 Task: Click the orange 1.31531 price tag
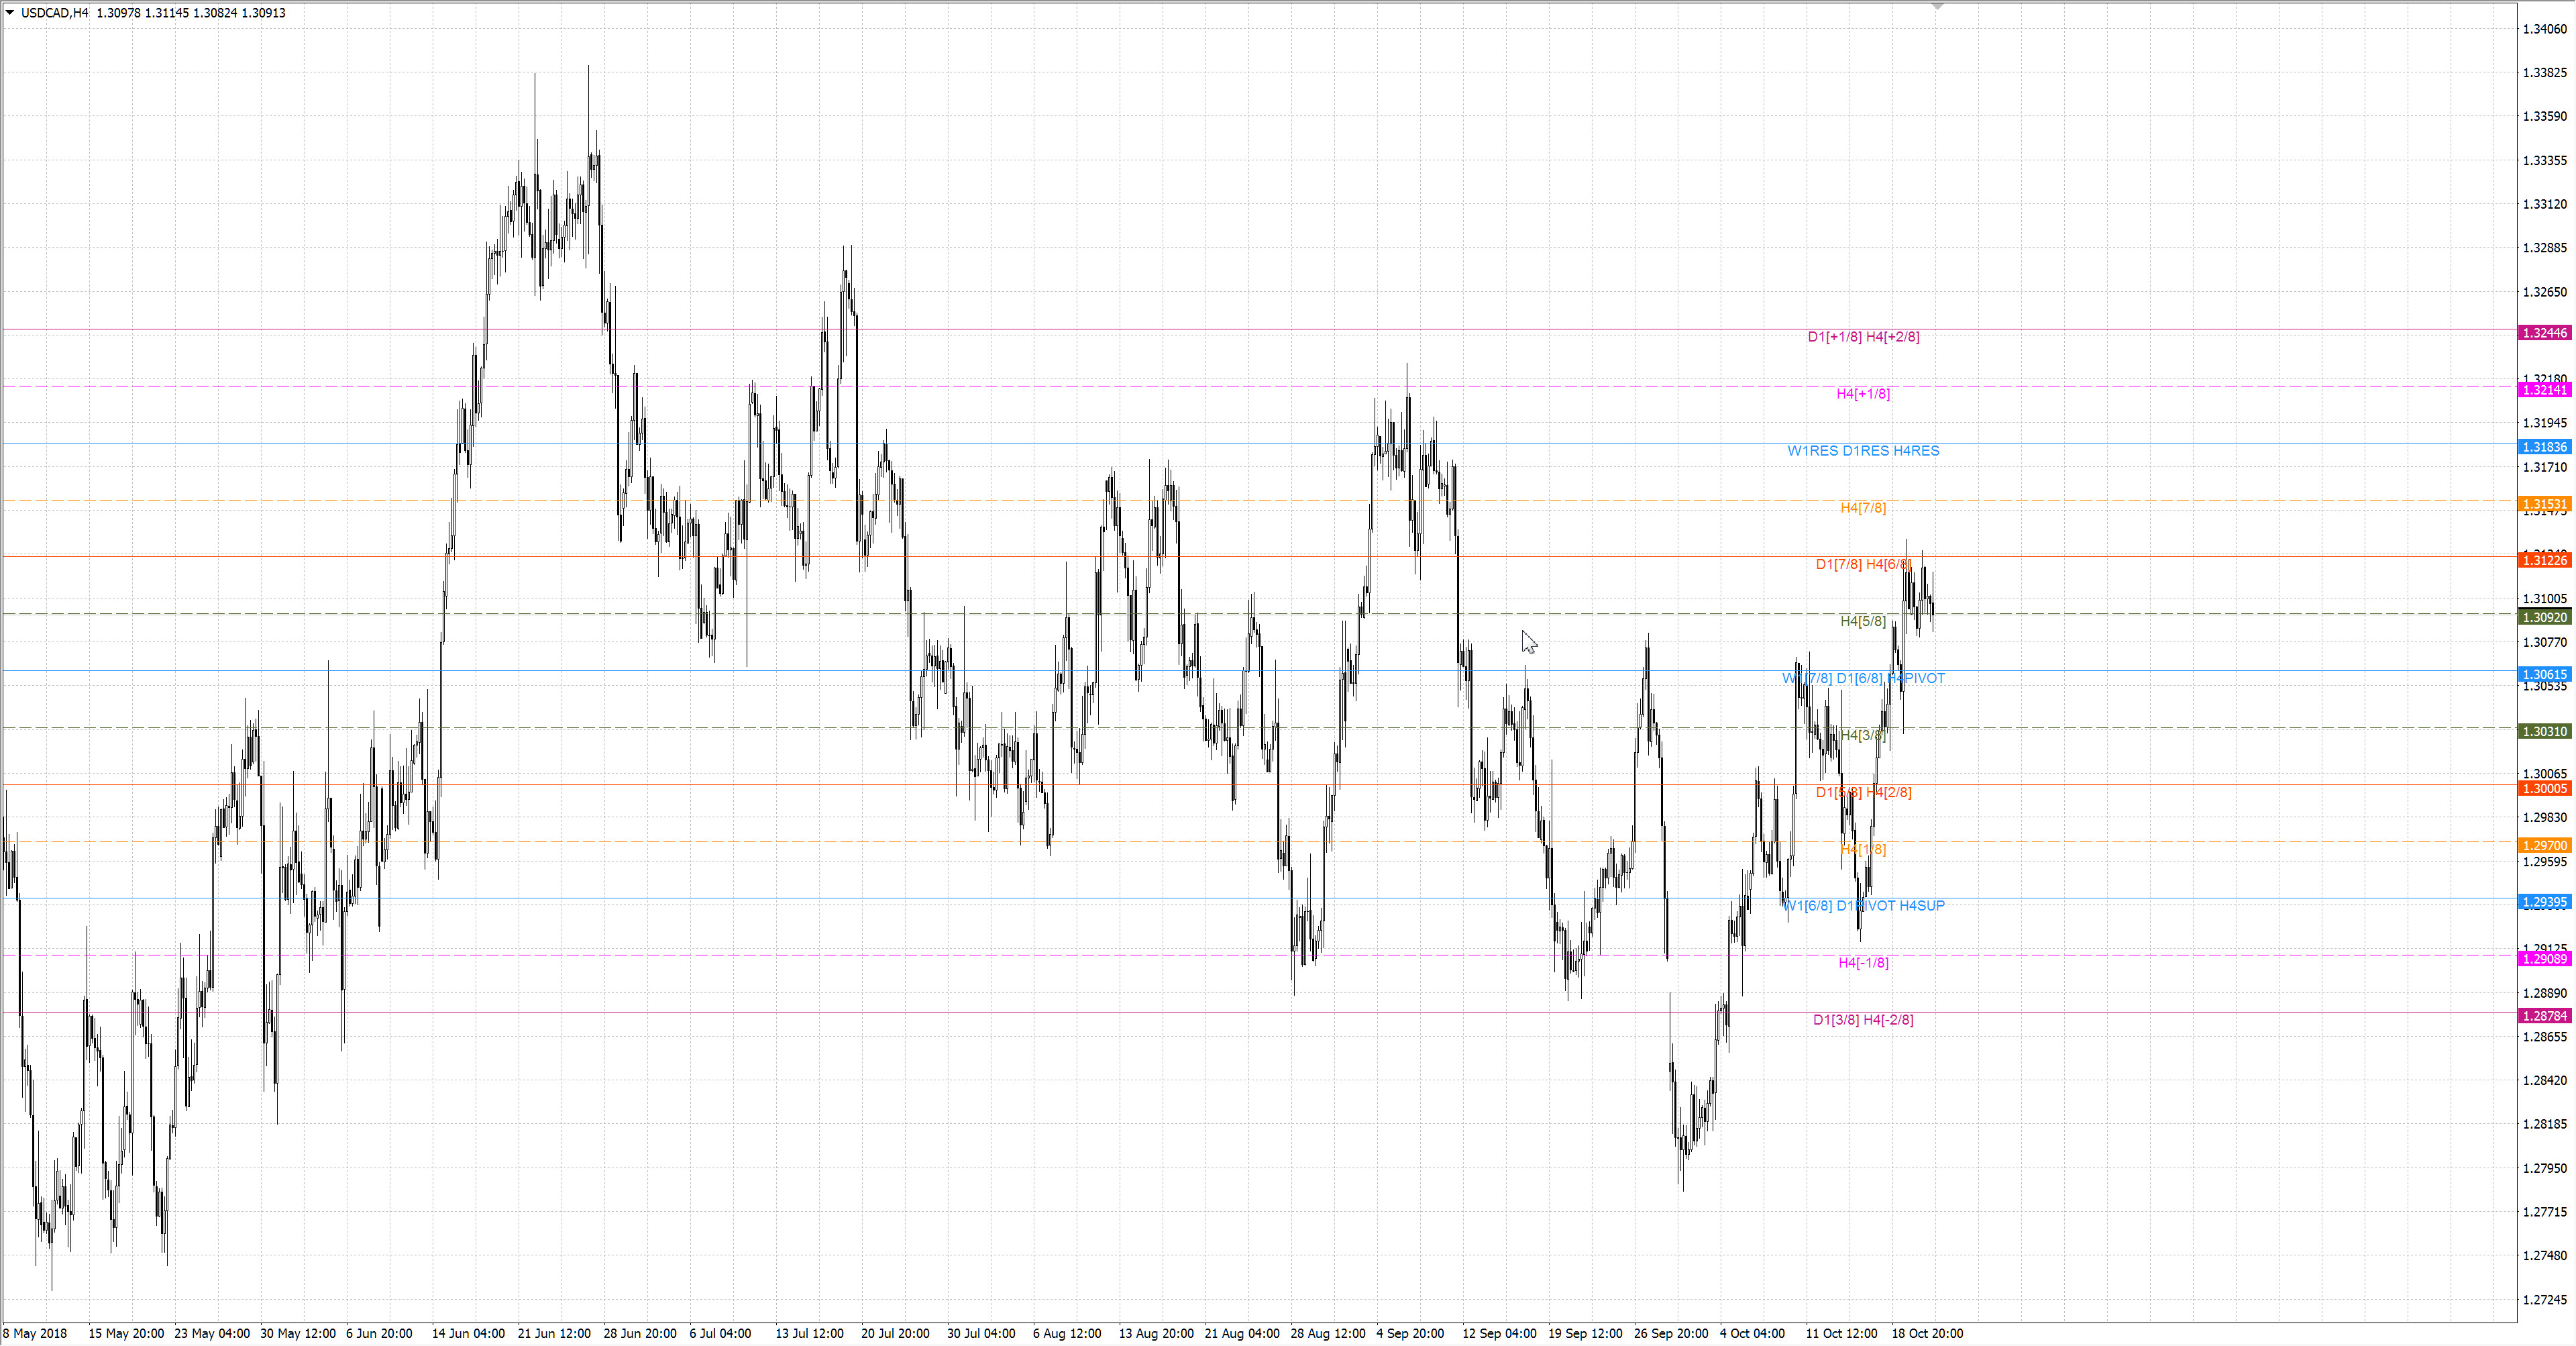tap(2545, 504)
